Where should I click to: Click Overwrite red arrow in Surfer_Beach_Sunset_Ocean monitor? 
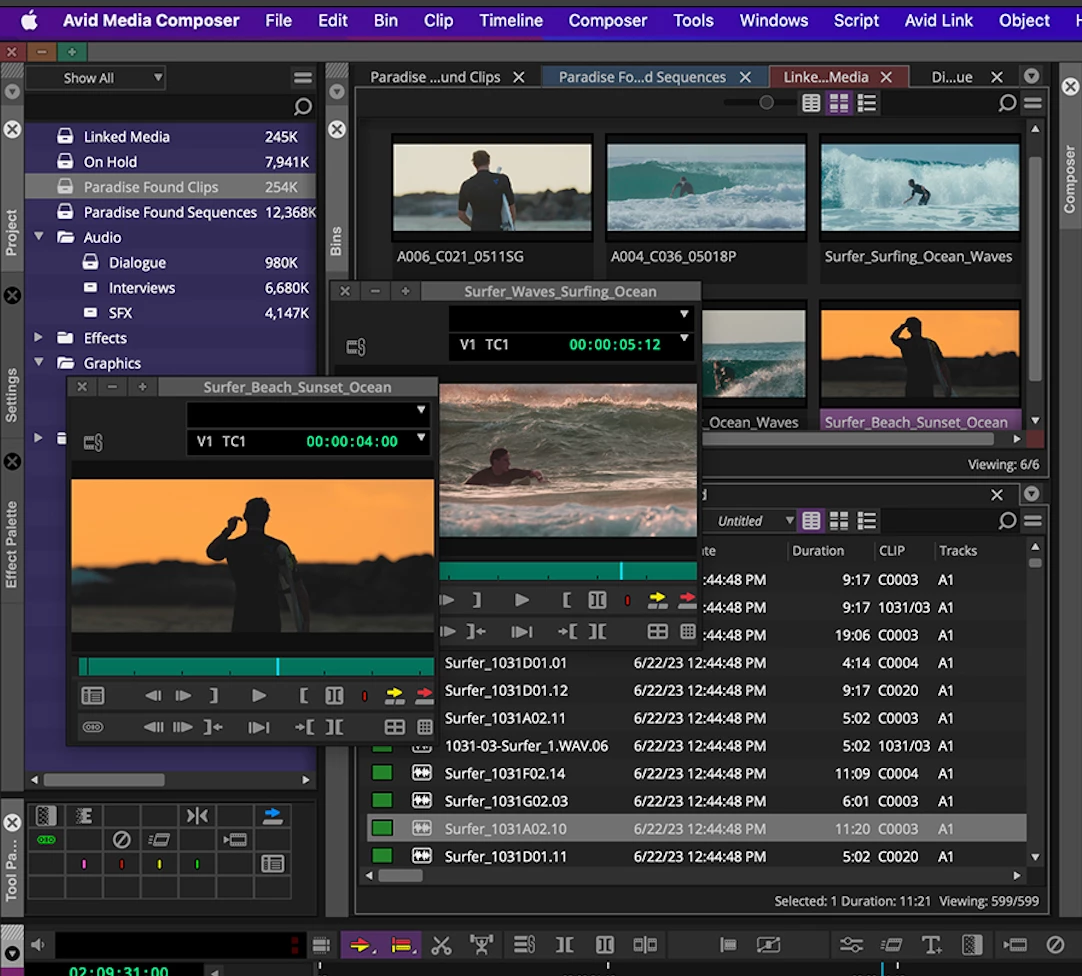(424, 696)
